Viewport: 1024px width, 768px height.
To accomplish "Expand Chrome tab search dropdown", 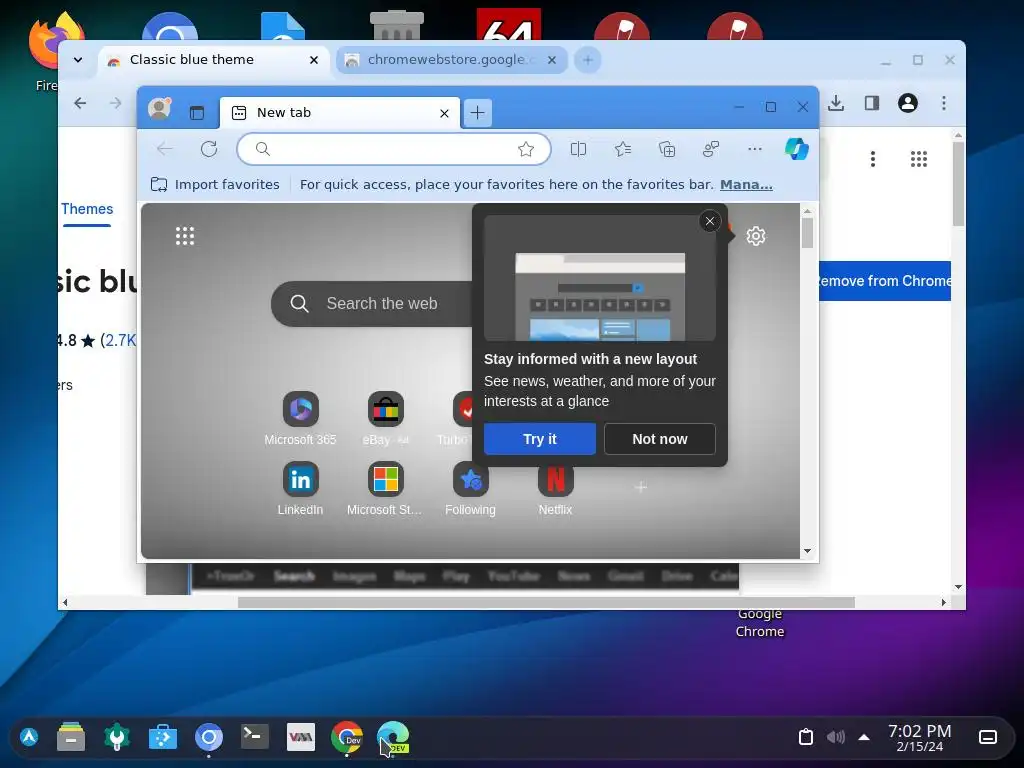I will [78, 60].
